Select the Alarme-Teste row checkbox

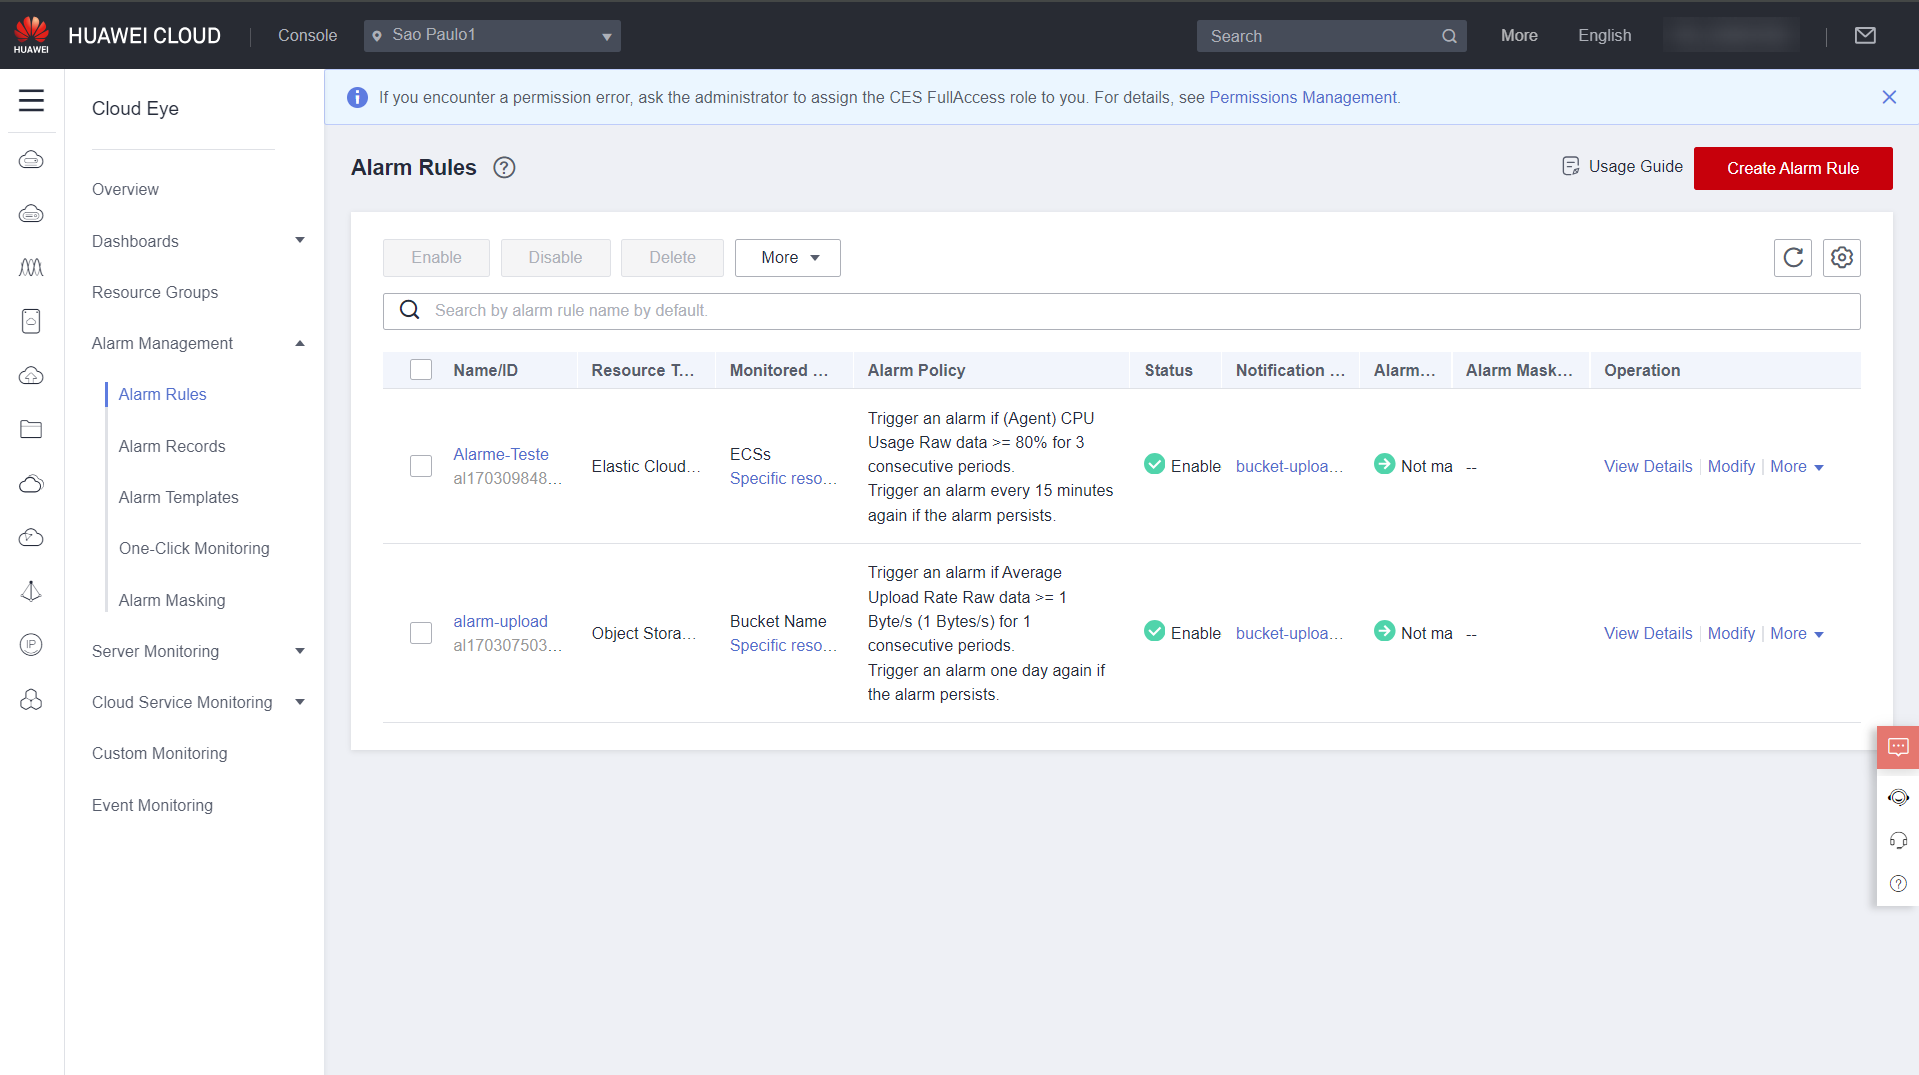click(421, 467)
